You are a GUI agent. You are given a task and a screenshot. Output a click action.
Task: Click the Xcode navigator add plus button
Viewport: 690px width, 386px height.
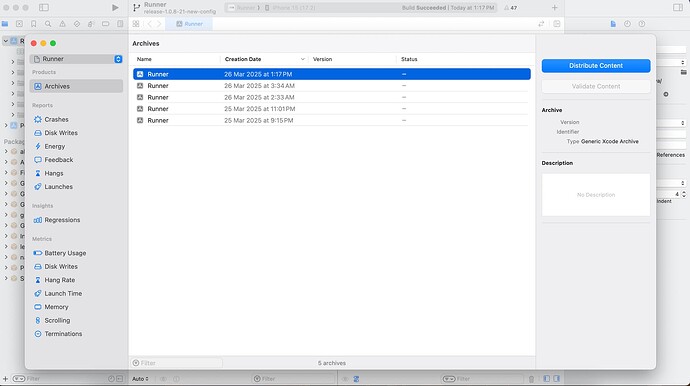[x=5, y=379]
